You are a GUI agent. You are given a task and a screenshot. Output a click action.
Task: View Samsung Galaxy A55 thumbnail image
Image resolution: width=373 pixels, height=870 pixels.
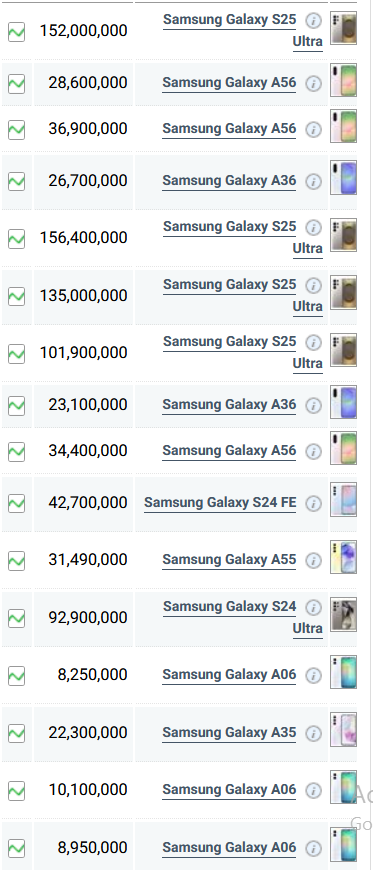point(344,557)
